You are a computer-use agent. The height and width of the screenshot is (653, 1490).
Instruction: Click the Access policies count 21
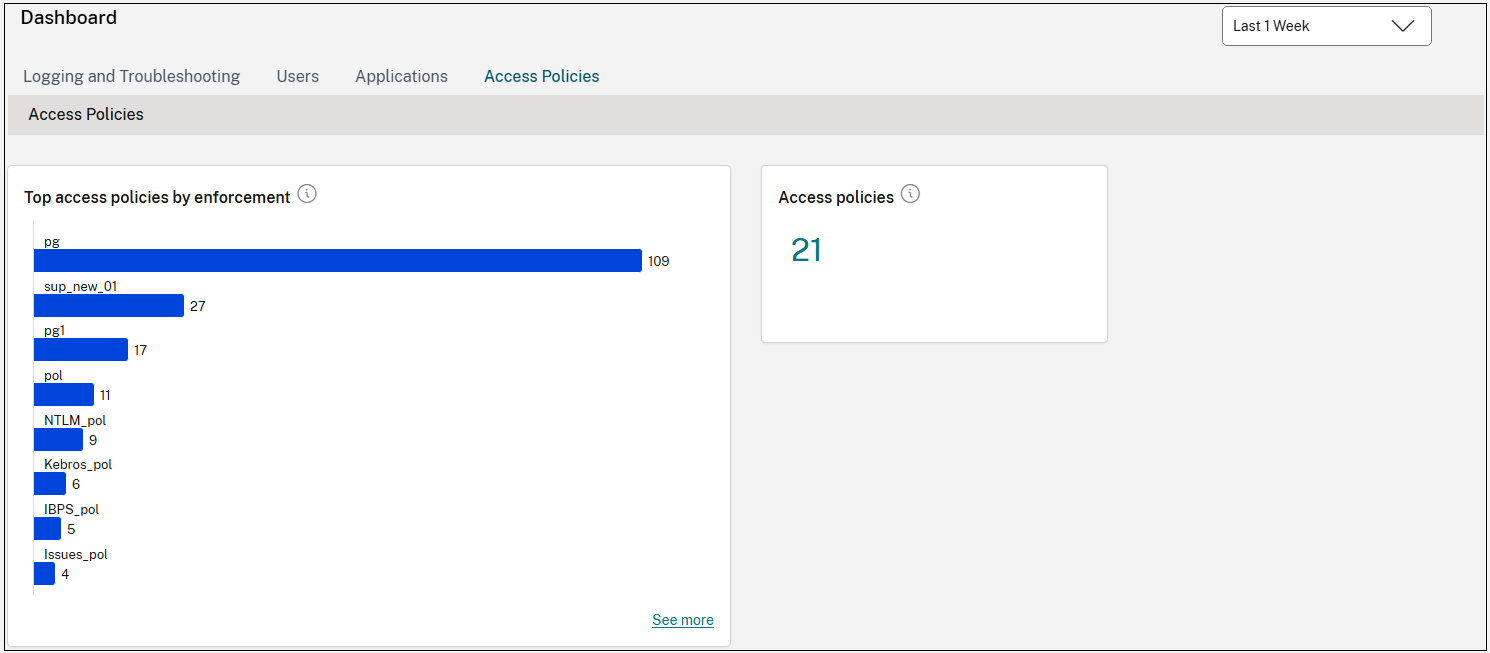(x=806, y=250)
